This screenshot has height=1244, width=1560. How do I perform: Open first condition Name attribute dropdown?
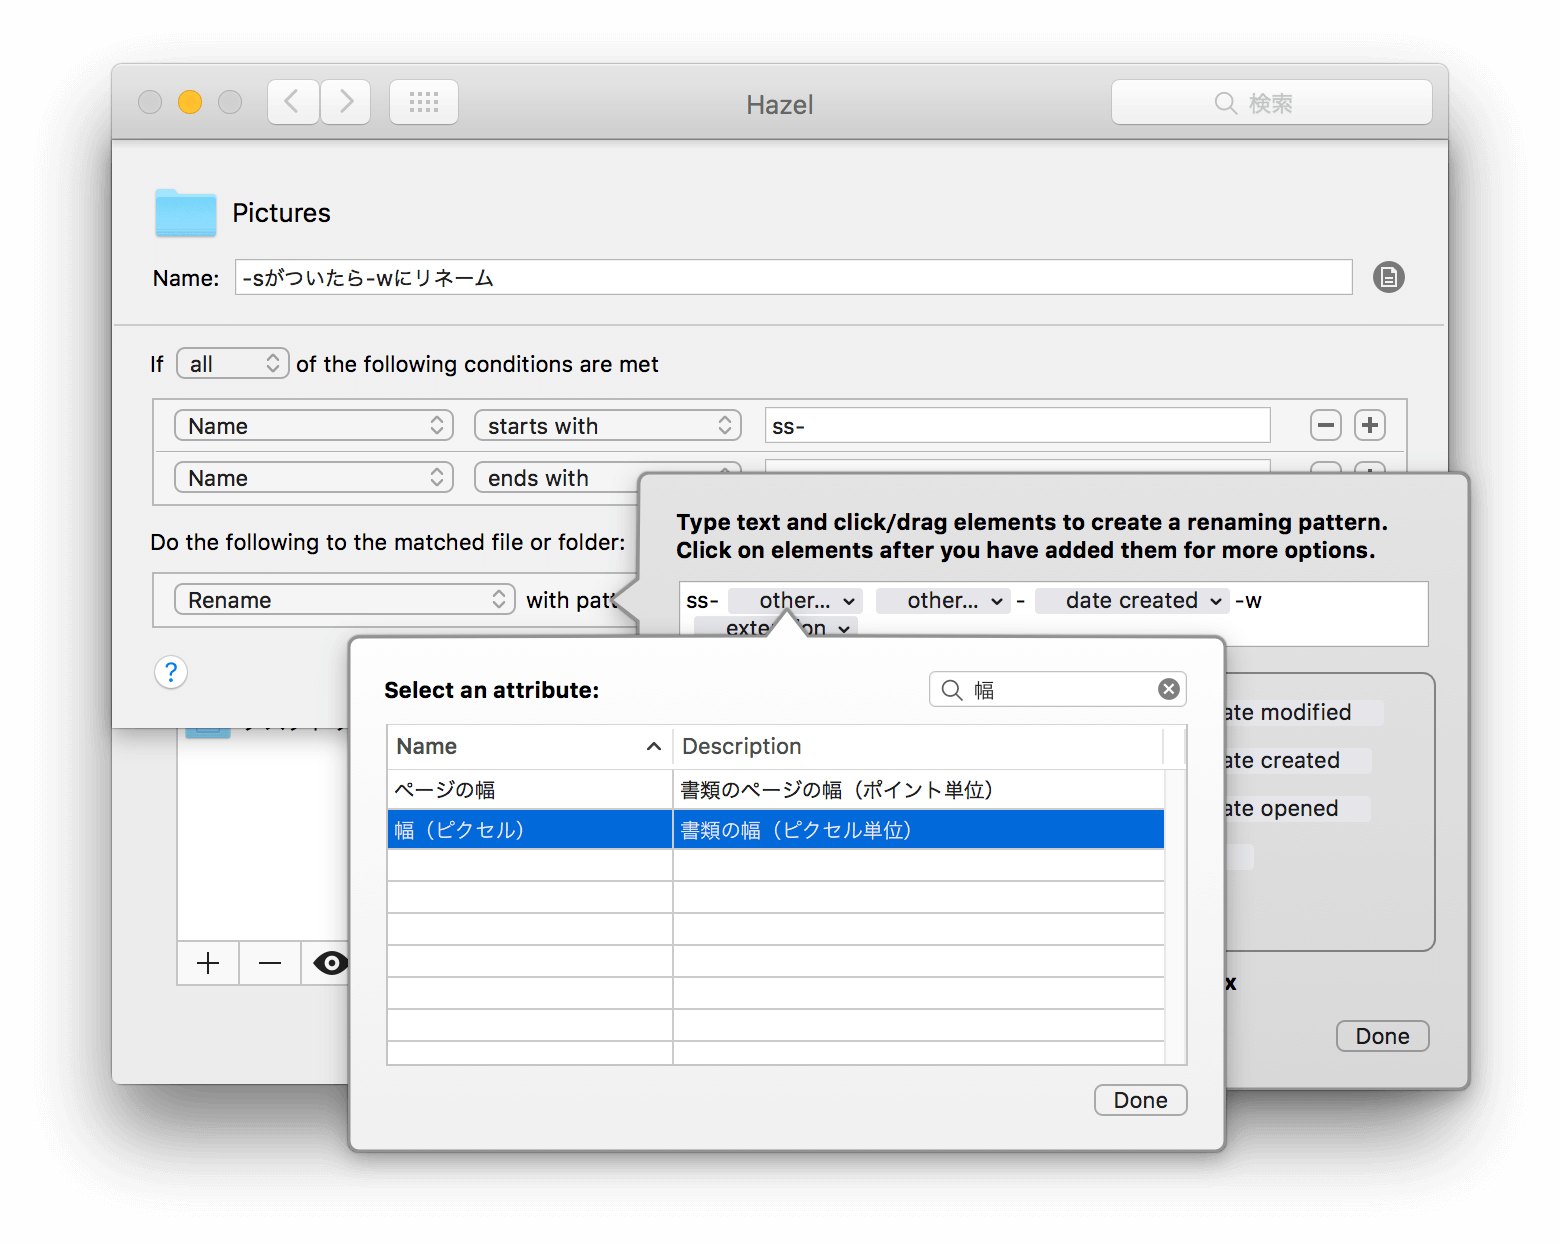314,425
